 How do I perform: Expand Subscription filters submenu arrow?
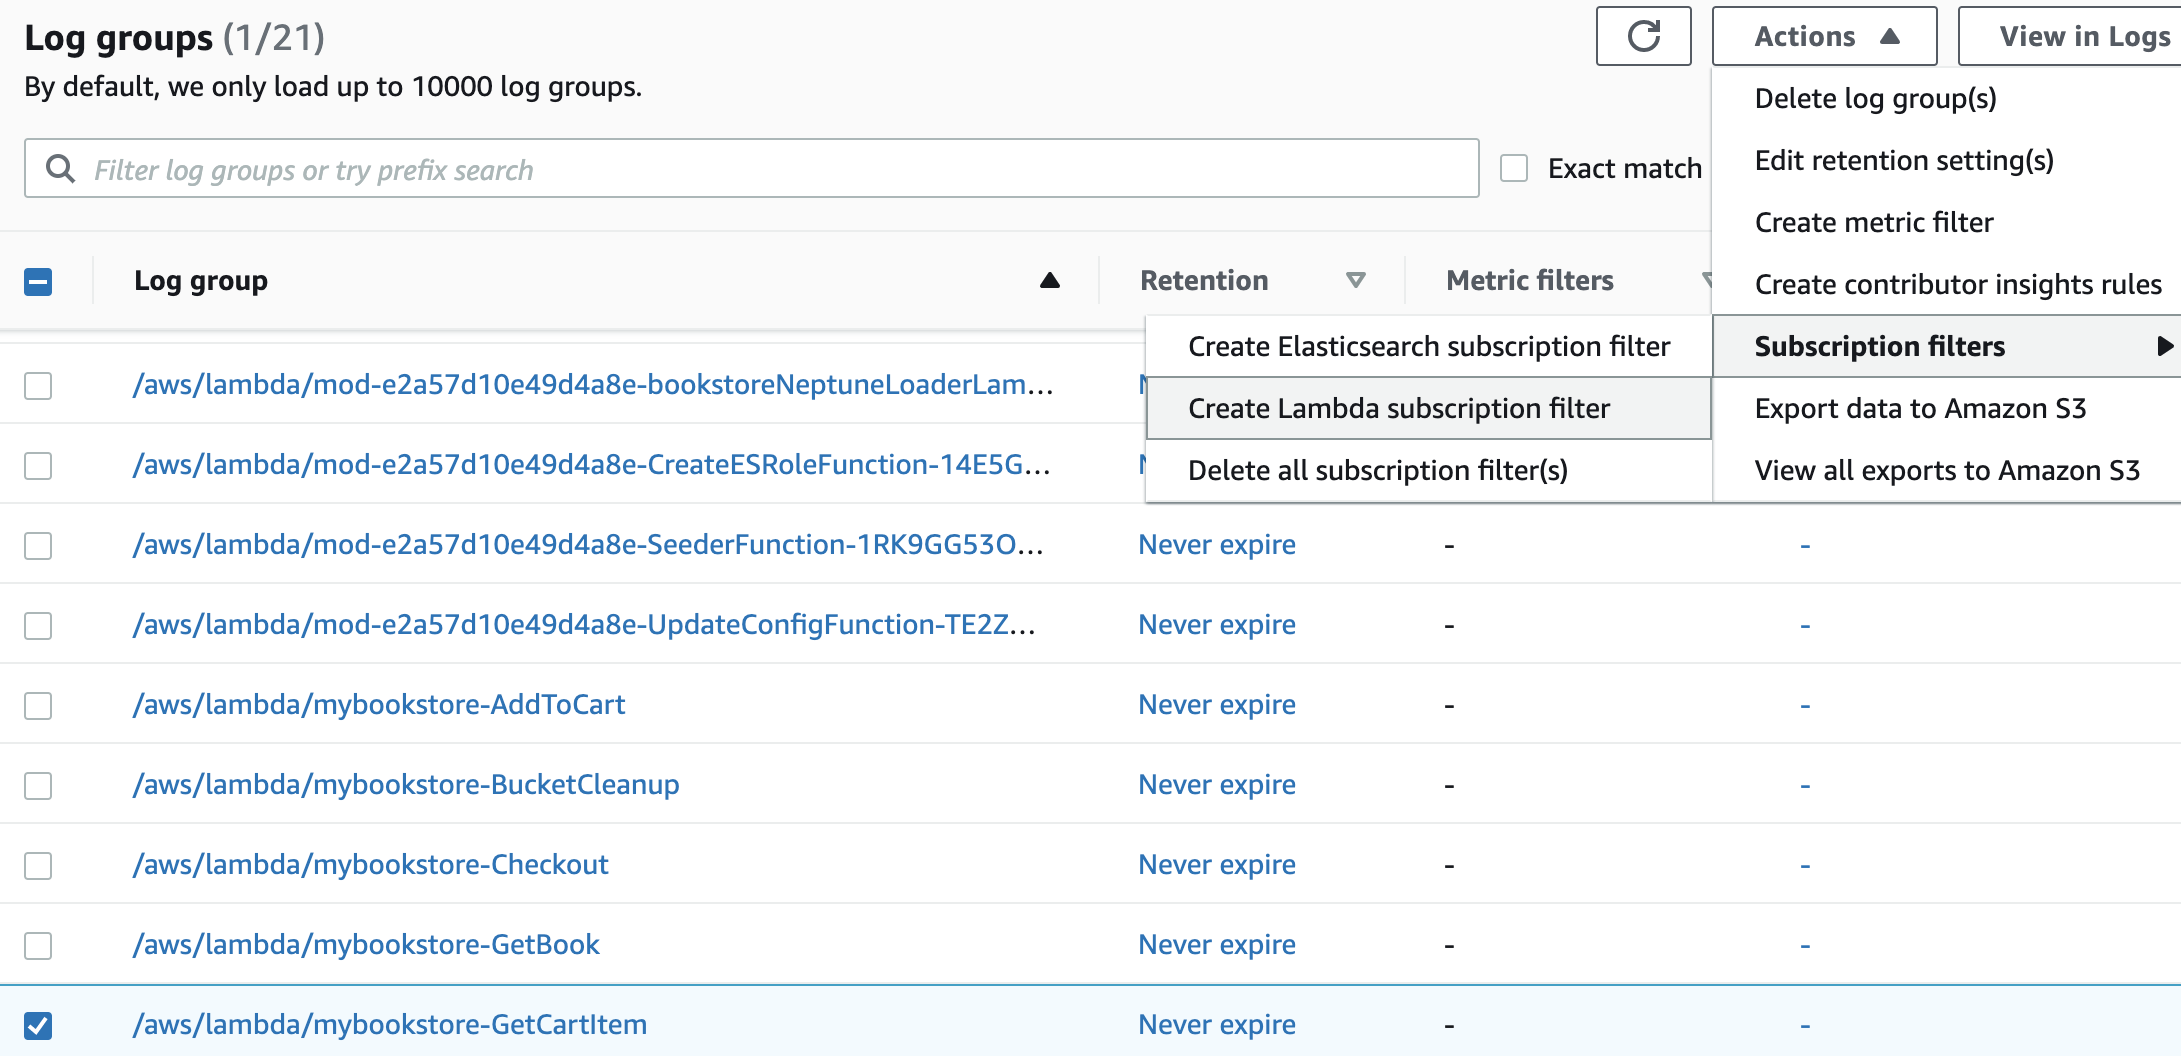(x=2164, y=346)
